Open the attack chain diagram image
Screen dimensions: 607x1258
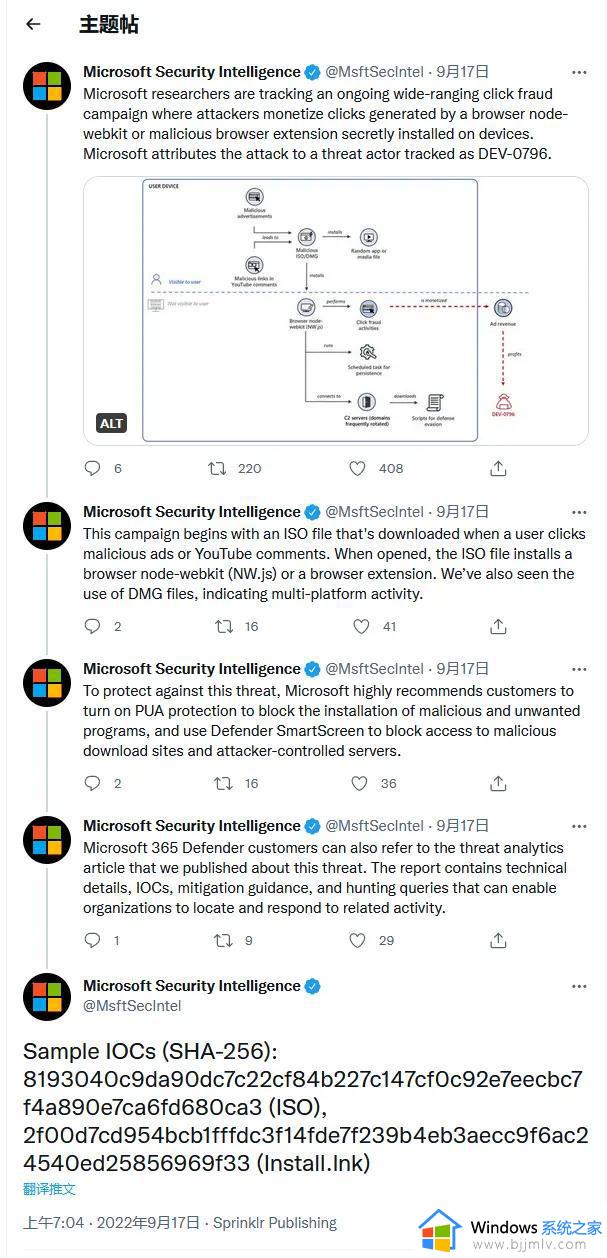tap(335, 311)
